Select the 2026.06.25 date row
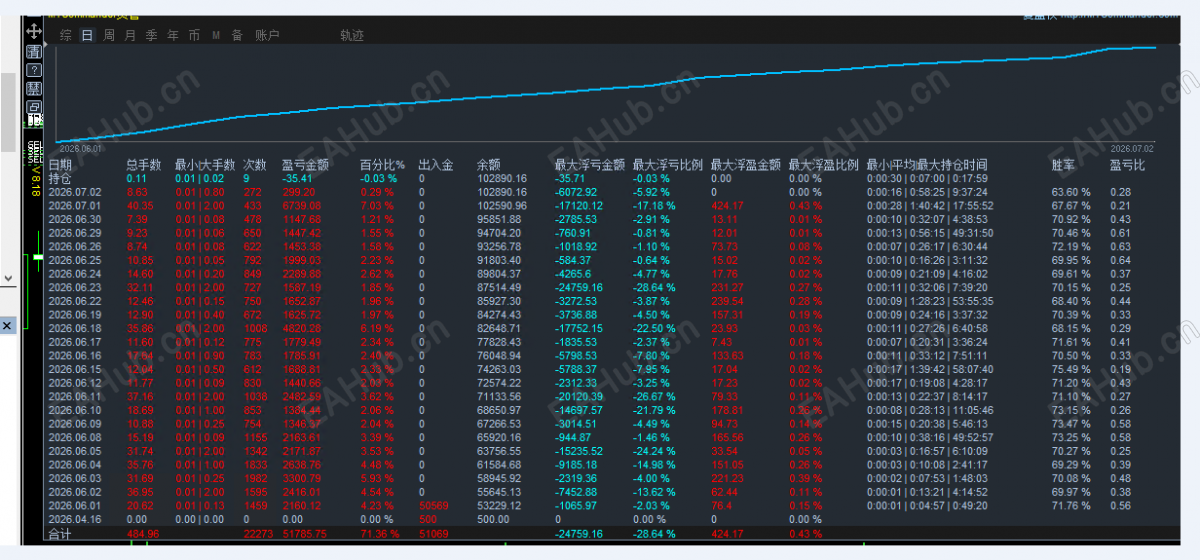The height and width of the screenshot is (560, 1200). (75, 260)
